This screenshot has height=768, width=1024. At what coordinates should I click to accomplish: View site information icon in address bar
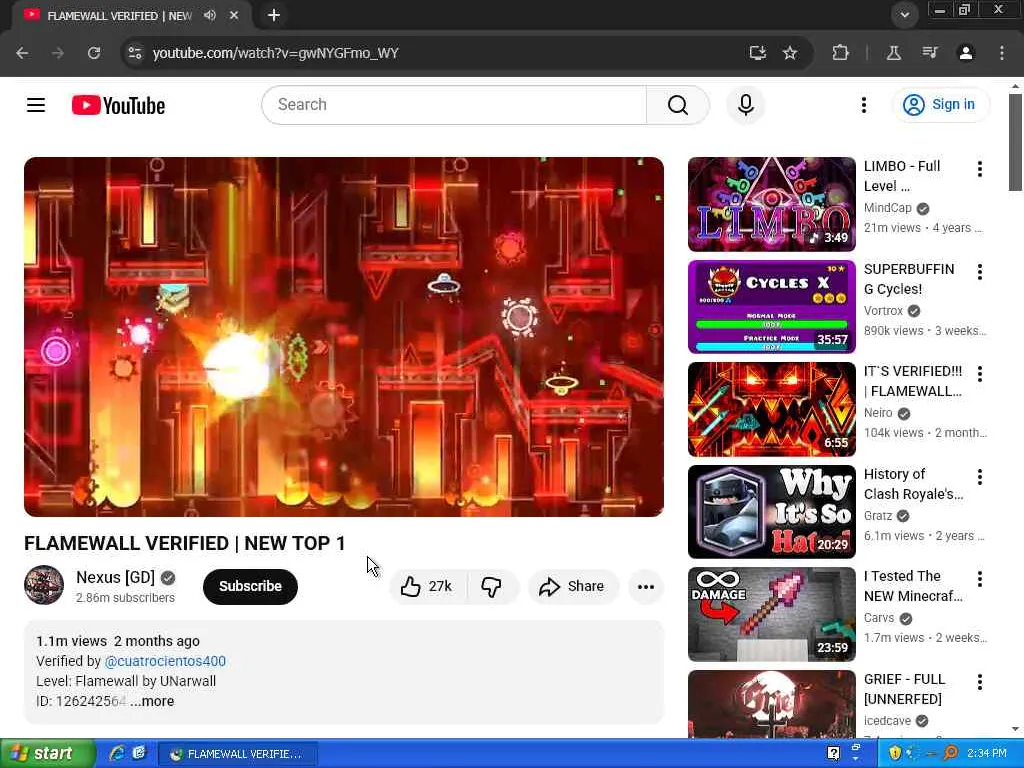tap(135, 53)
